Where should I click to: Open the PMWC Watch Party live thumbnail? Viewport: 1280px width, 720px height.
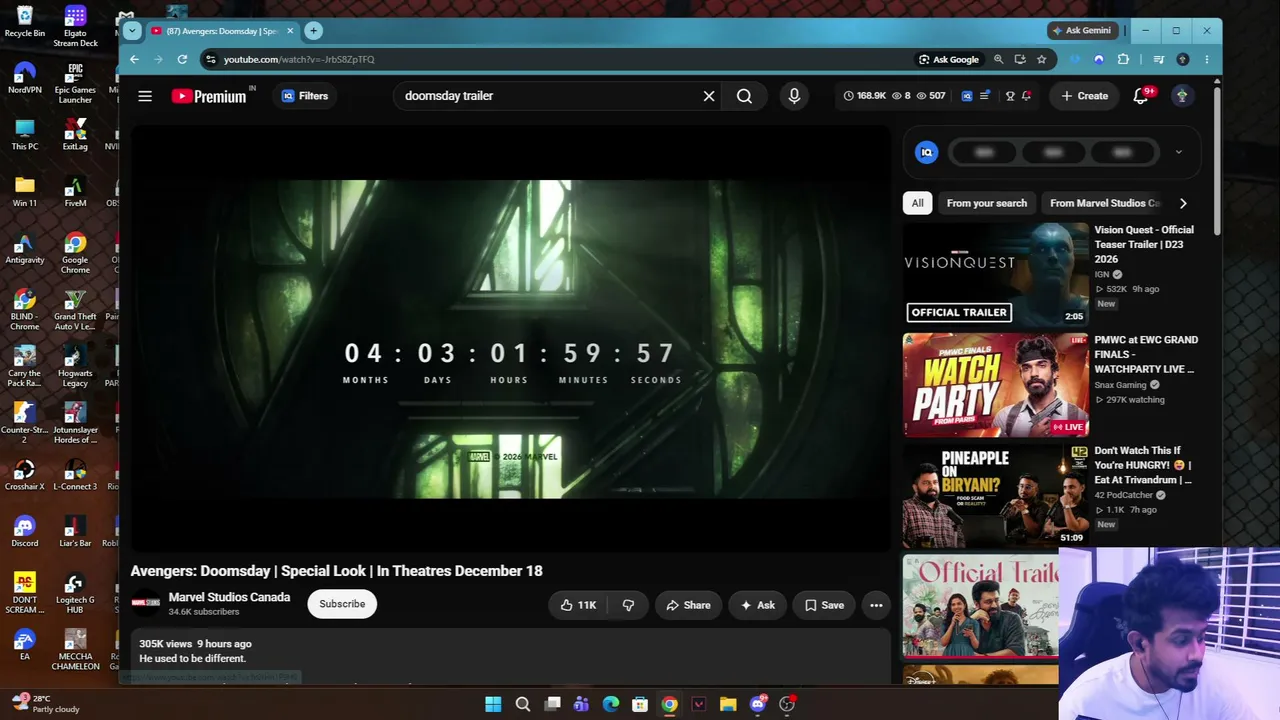tap(996, 385)
